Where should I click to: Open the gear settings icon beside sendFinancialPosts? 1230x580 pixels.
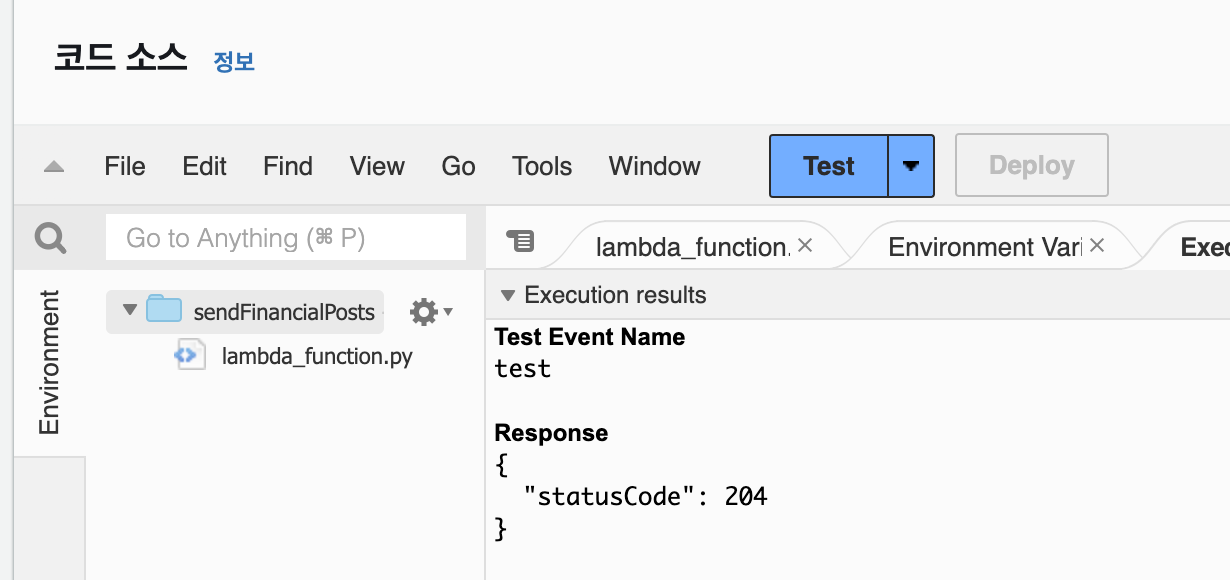[431, 312]
